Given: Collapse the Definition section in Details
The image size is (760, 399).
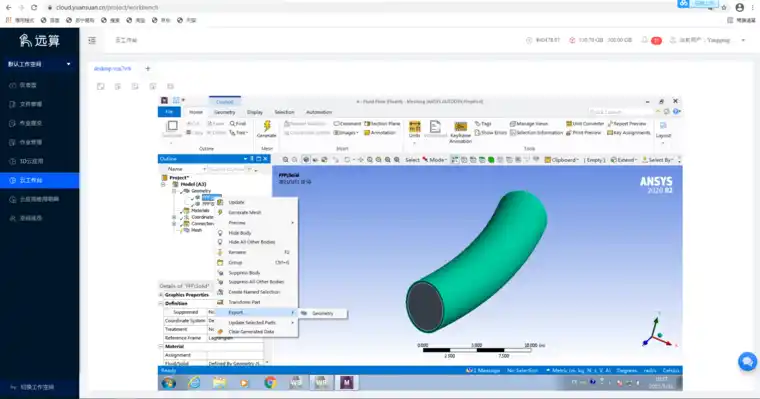Looking at the screenshot, I should pos(161,303).
